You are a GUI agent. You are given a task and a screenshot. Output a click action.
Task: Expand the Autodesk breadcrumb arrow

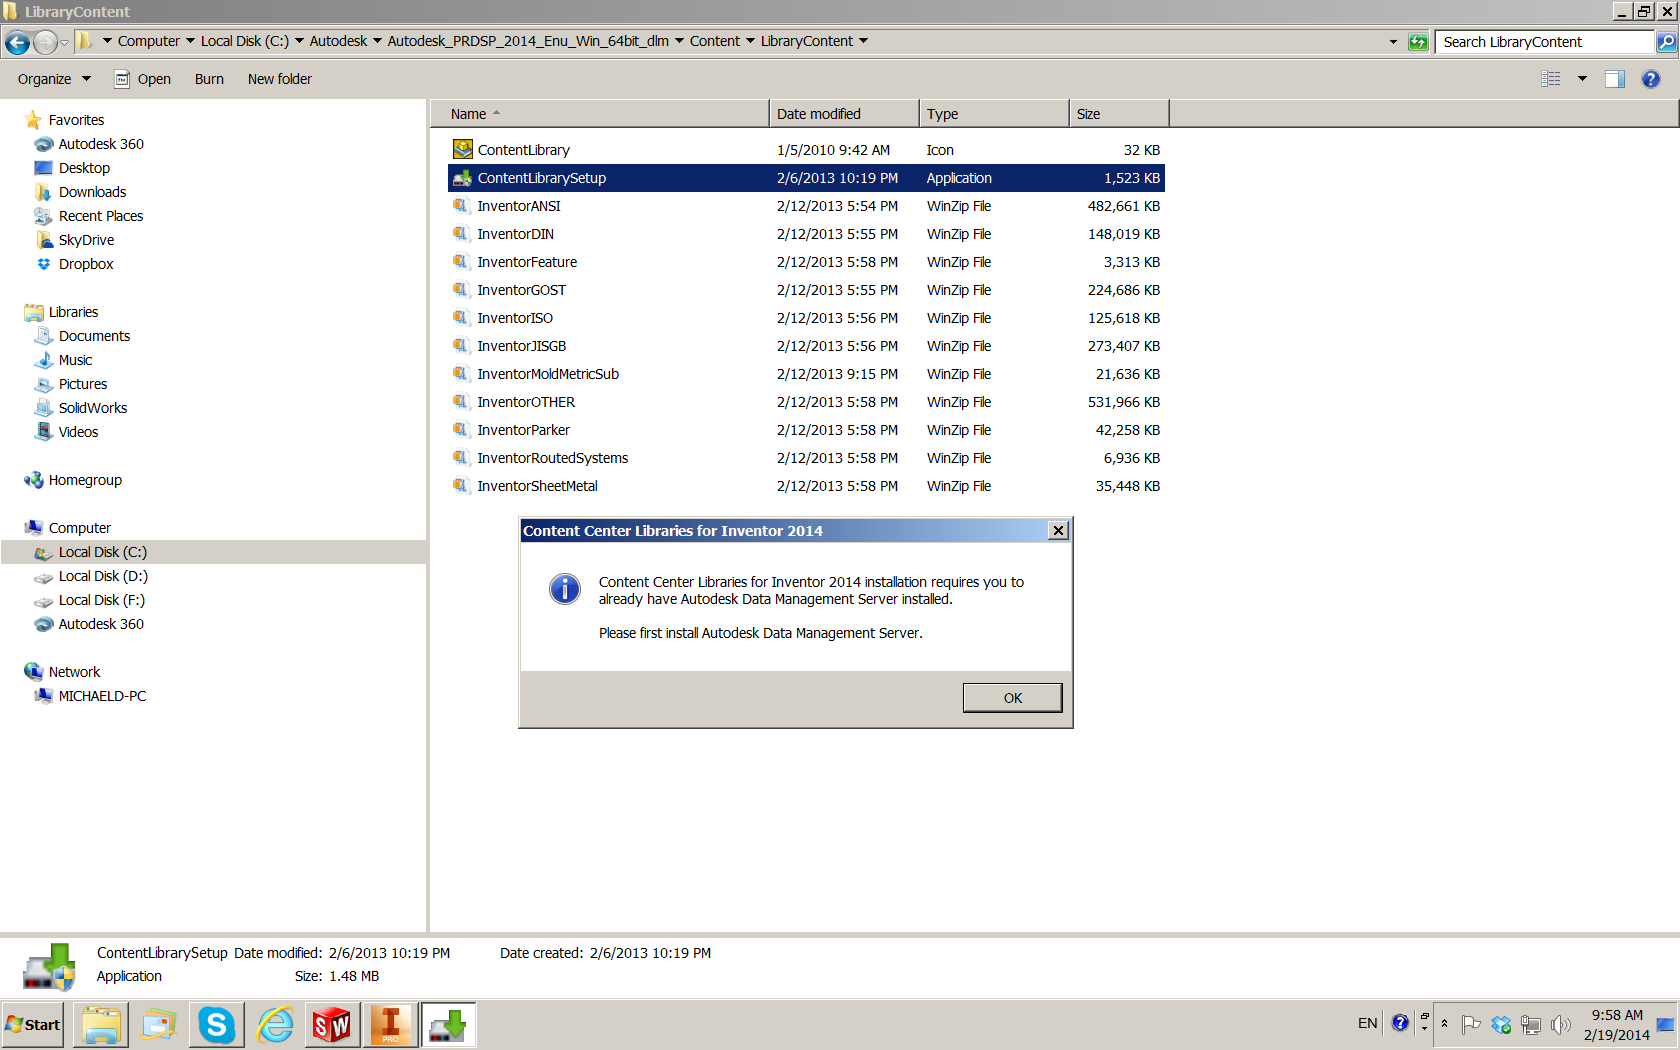(377, 41)
